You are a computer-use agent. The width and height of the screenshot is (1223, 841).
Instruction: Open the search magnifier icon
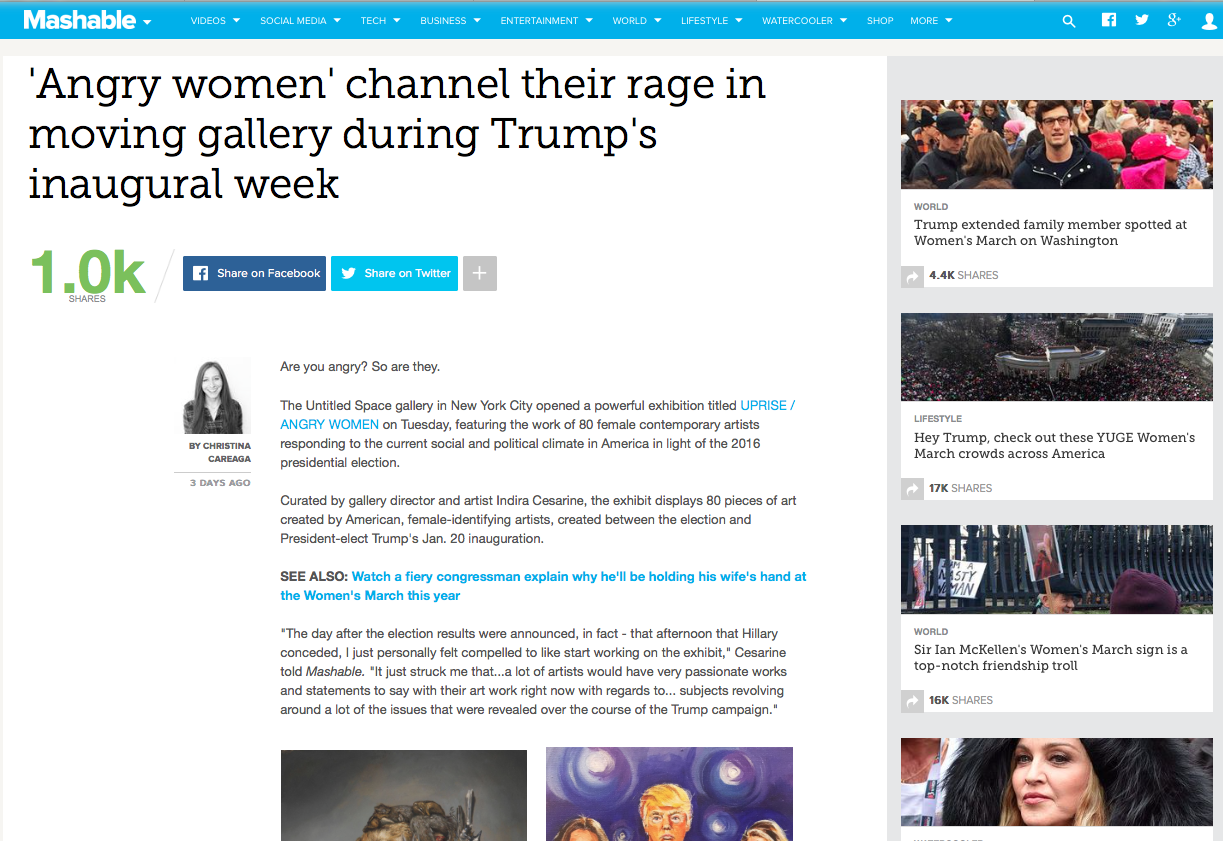[x=1069, y=21]
